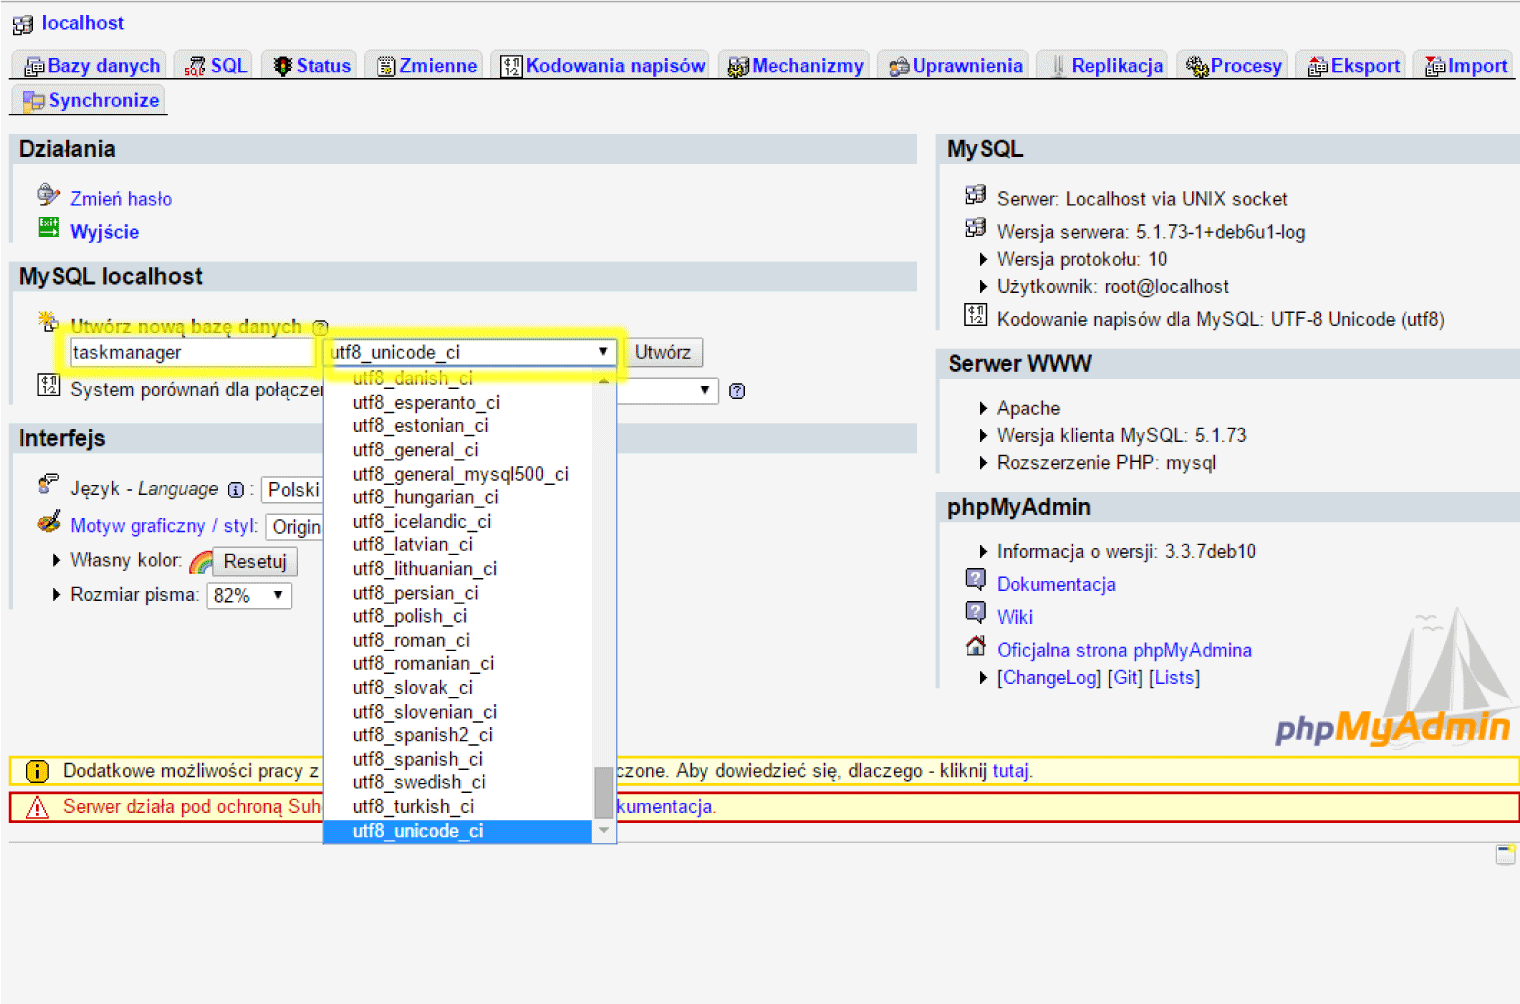Open Oficjalna strona phpMyAdmina link
This screenshot has height=1004, width=1520.
pyautogui.click(x=1124, y=651)
